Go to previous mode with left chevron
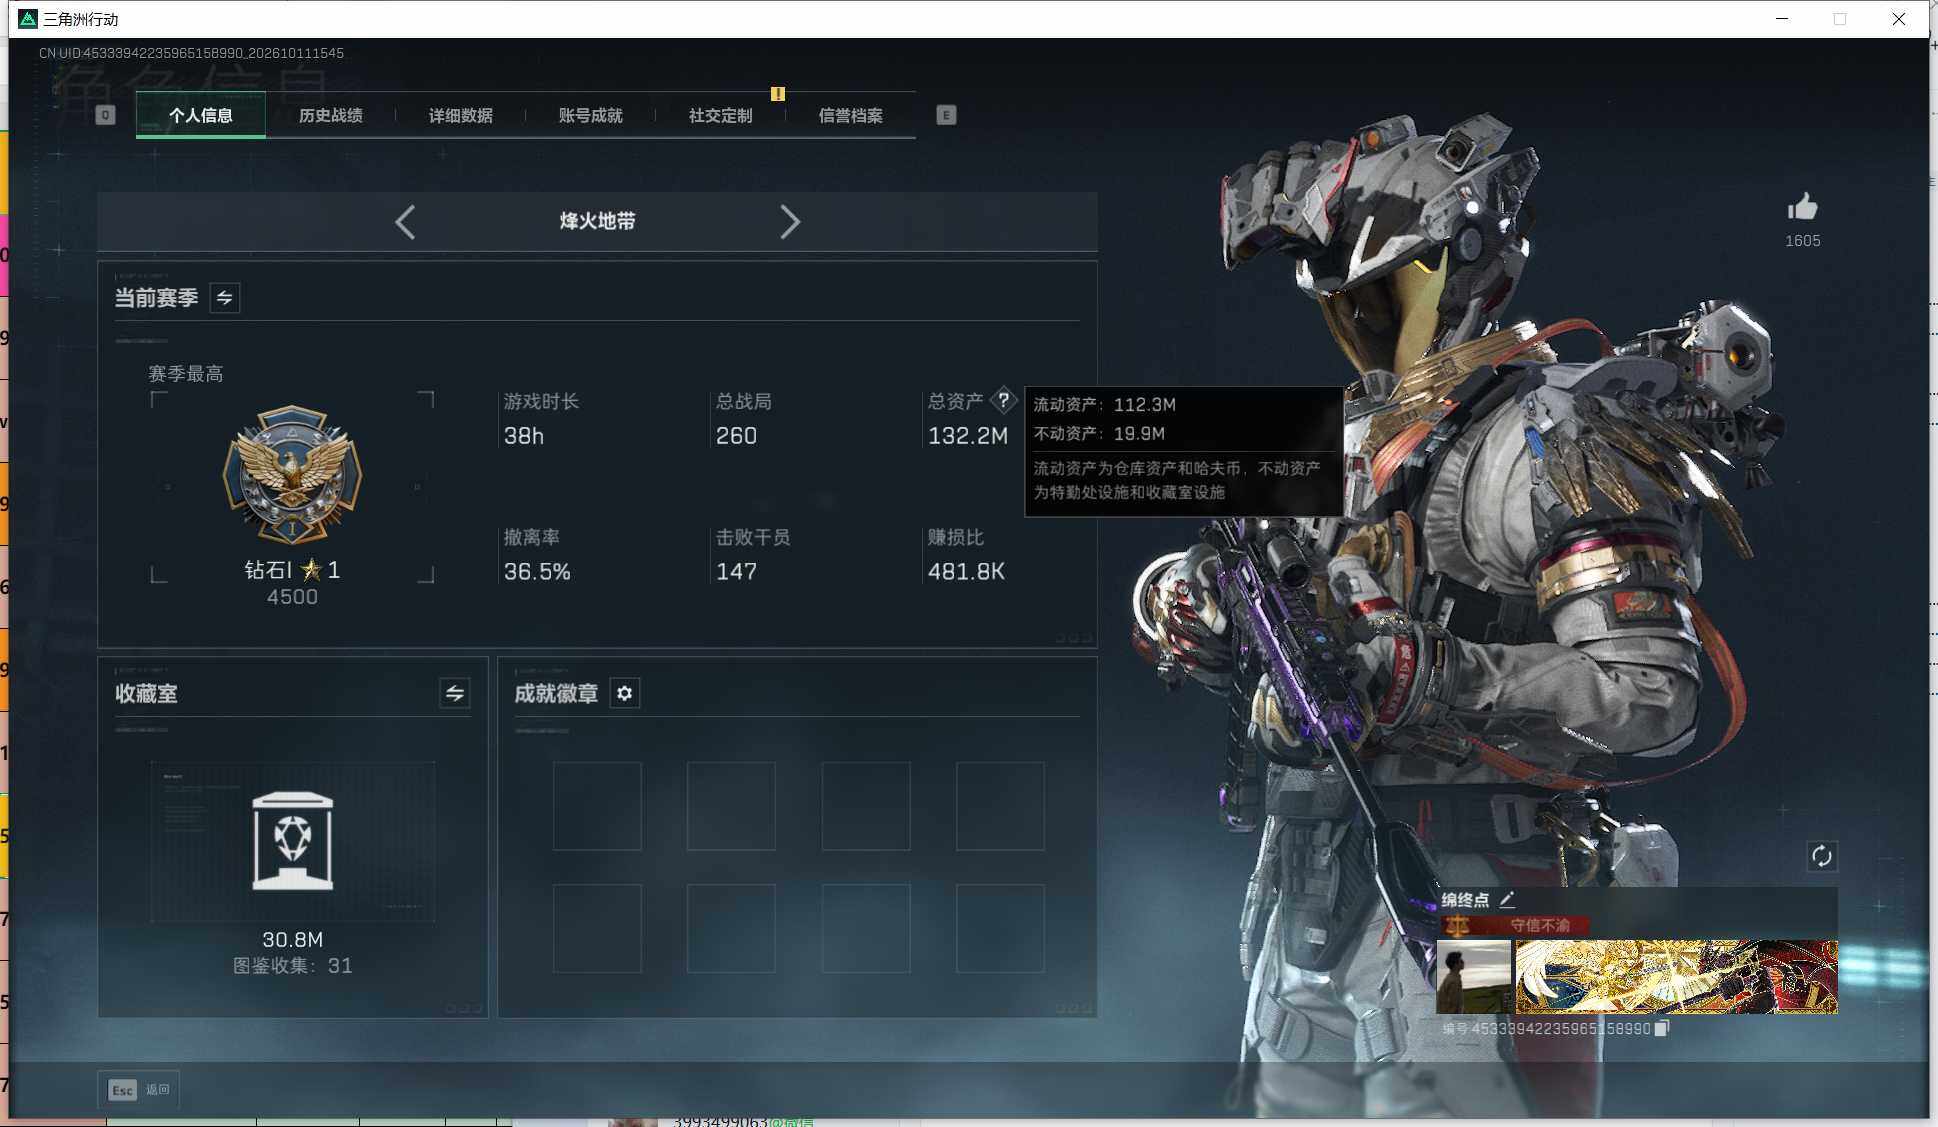The width and height of the screenshot is (1938, 1127). (405, 222)
